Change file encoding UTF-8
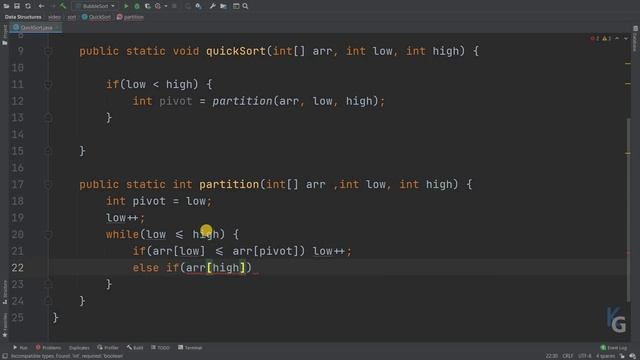This screenshot has height=360, width=640. (x=584, y=356)
